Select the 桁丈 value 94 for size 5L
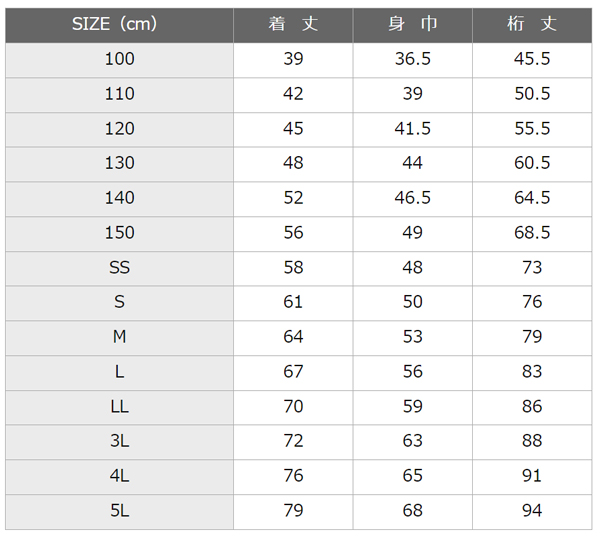 (532, 511)
